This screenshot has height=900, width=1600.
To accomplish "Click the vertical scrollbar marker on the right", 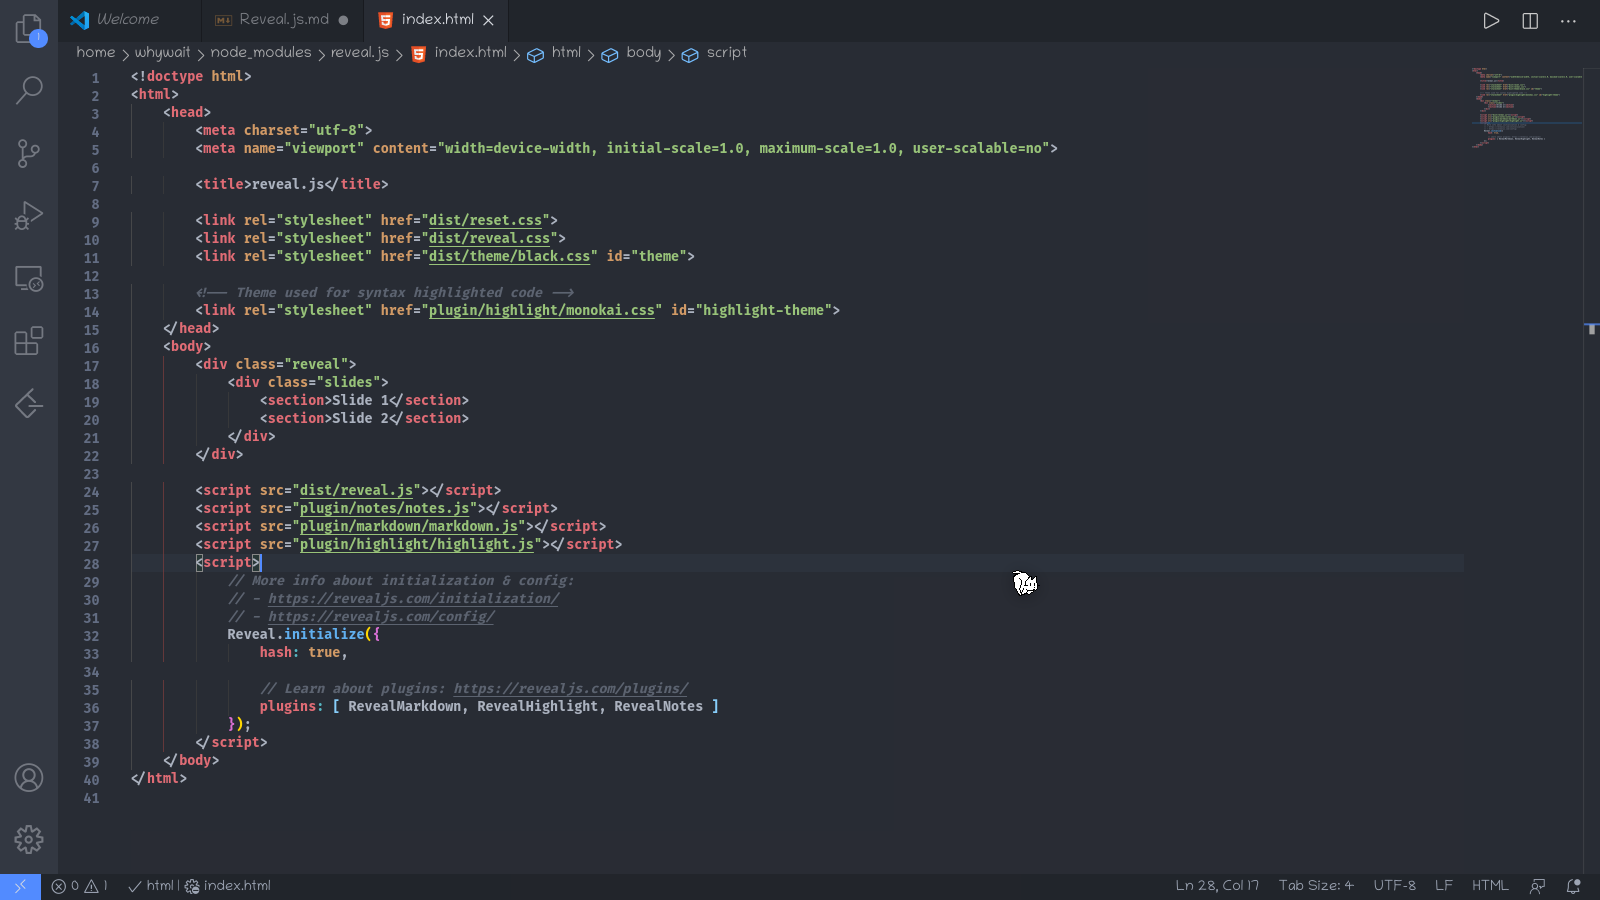I will coord(1592,328).
